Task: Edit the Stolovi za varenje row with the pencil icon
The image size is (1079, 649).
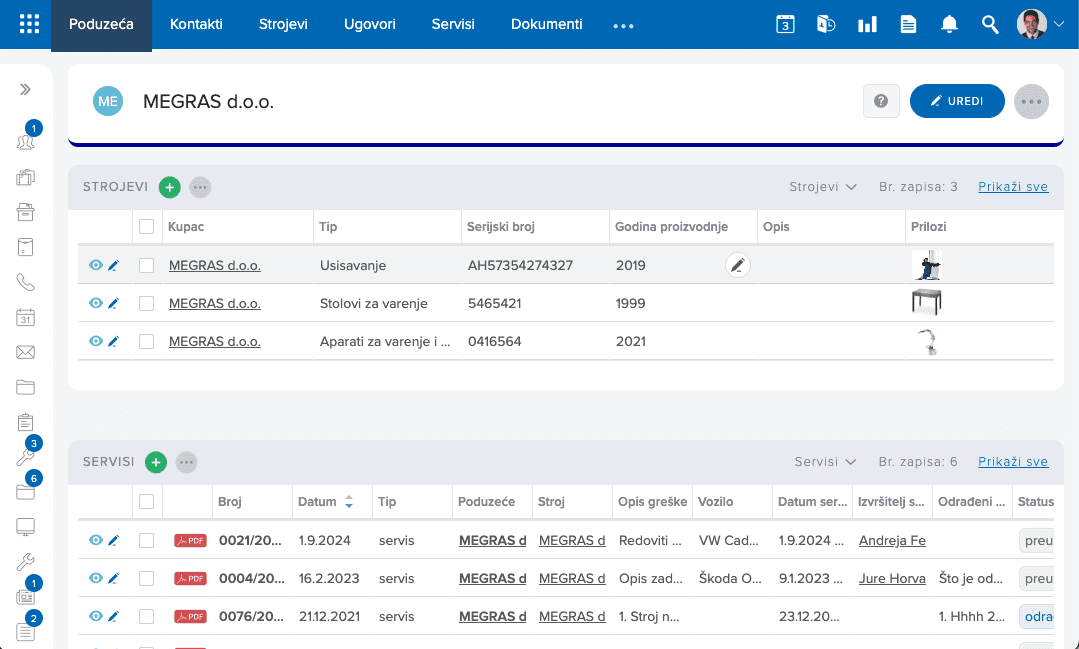Action: point(114,304)
